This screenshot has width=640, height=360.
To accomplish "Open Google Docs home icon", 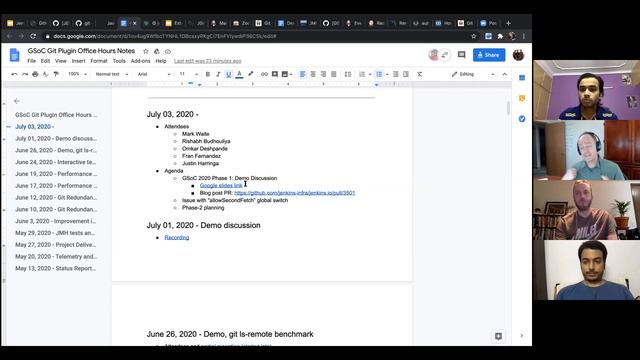I will 15,55.
